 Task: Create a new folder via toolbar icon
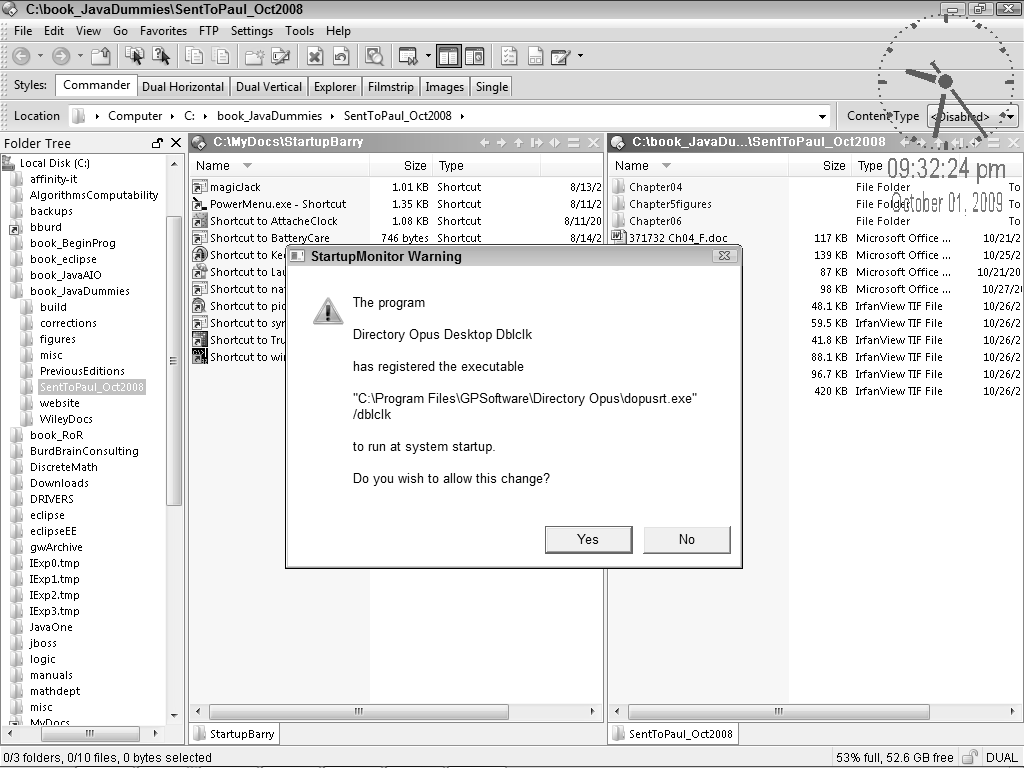(254, 57)
